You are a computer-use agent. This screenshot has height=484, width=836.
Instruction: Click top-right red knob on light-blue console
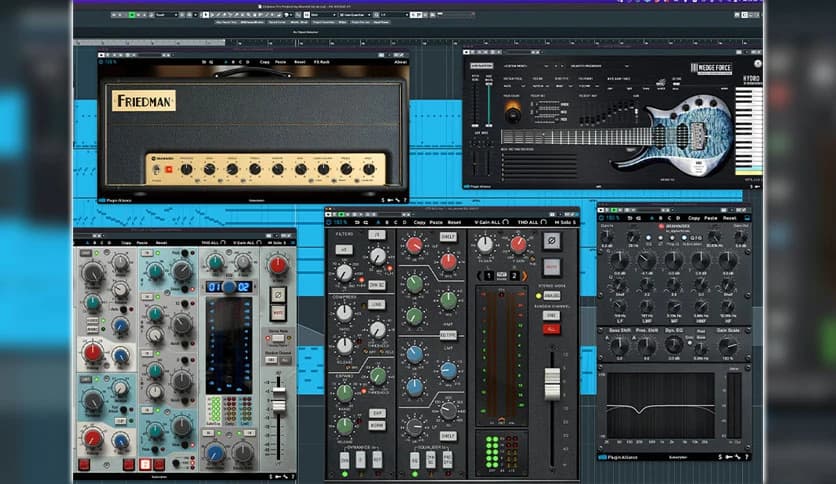click(277, 264)
